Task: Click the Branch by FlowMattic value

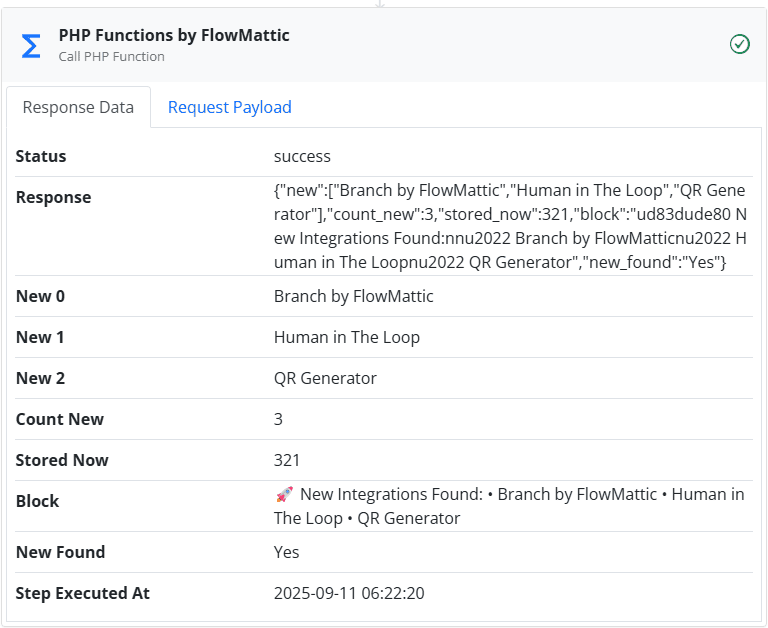Action: coord(354,296)
